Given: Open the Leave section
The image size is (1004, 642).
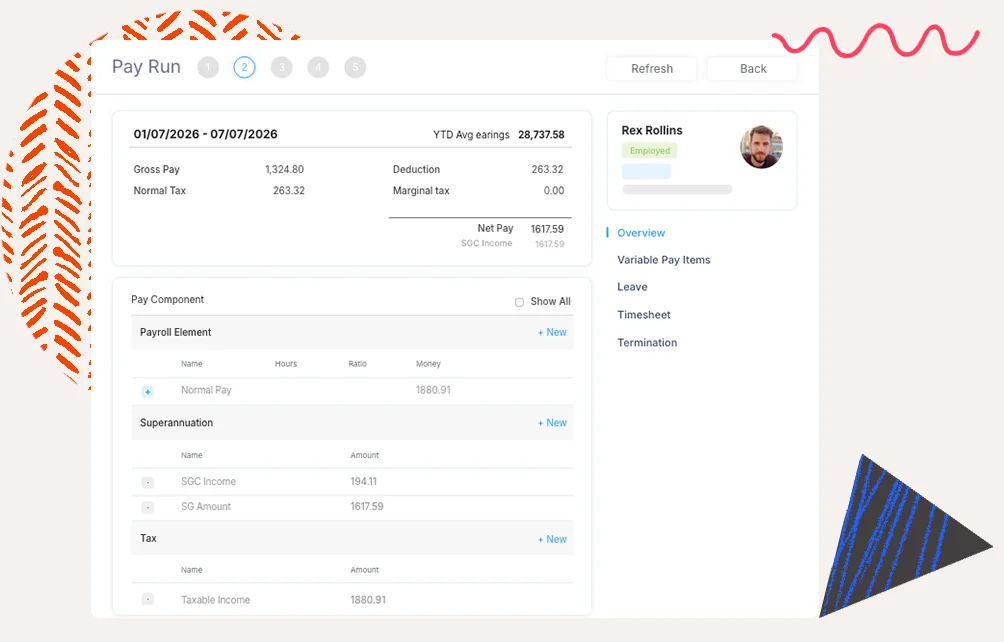Looking at the screenshot, I should click(x=632, y=288).
